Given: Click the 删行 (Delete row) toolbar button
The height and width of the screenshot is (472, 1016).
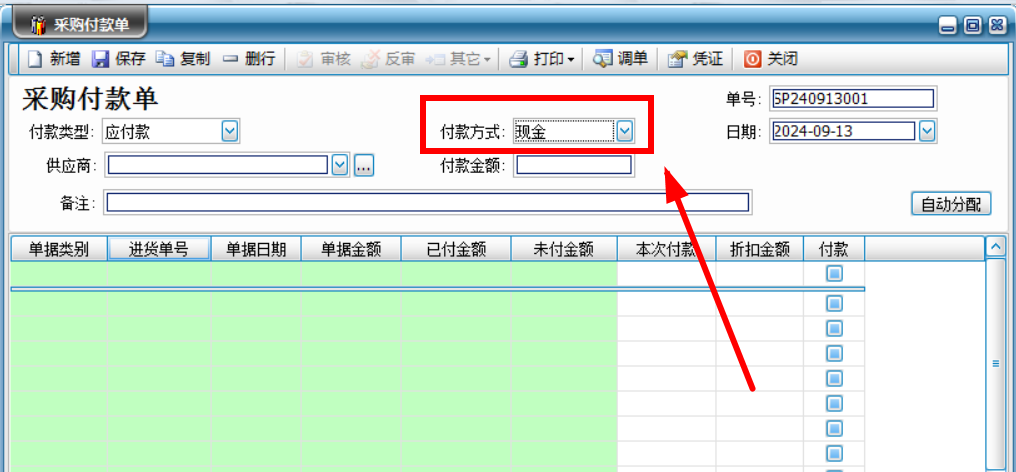Looking at the screenshot, I should click(249, 59).
